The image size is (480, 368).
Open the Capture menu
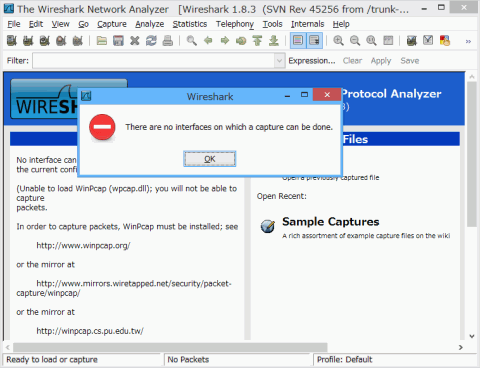coord(112,24)
